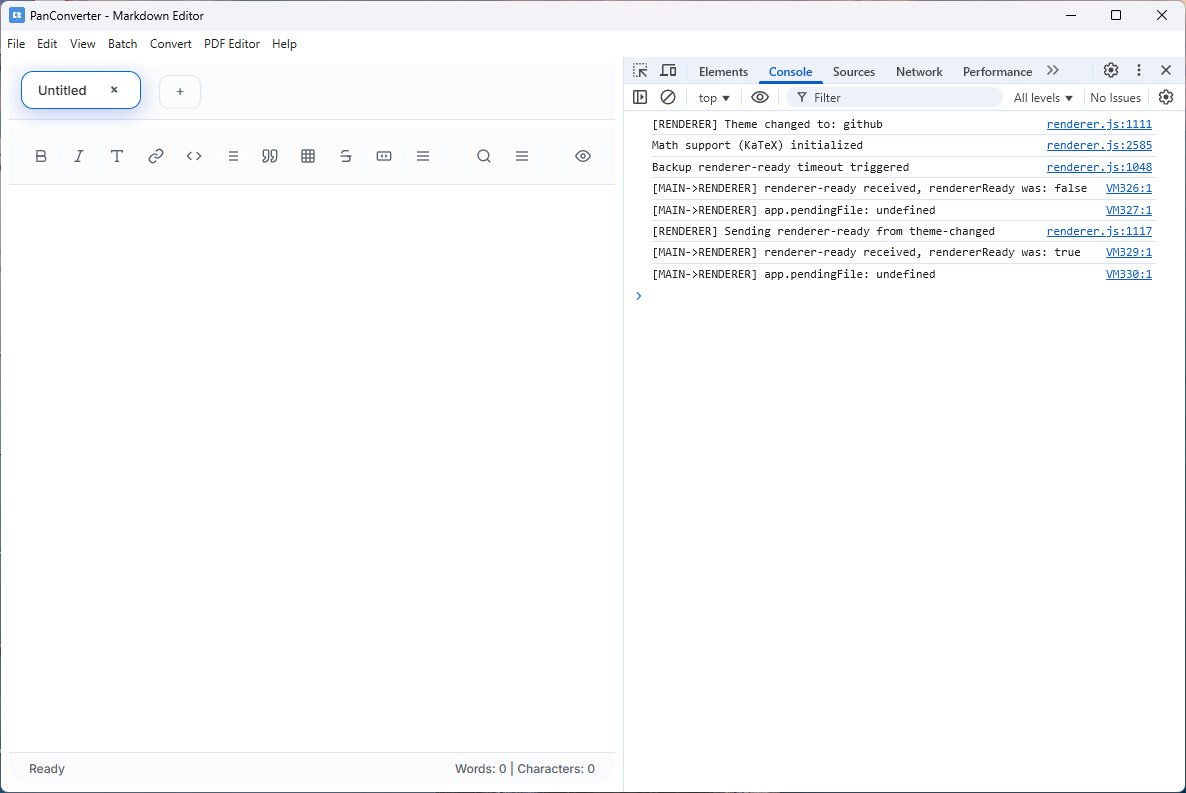Toggle the console sidebar icon
The height and width of the screenshot is (793, 1186).
(640, 97)
